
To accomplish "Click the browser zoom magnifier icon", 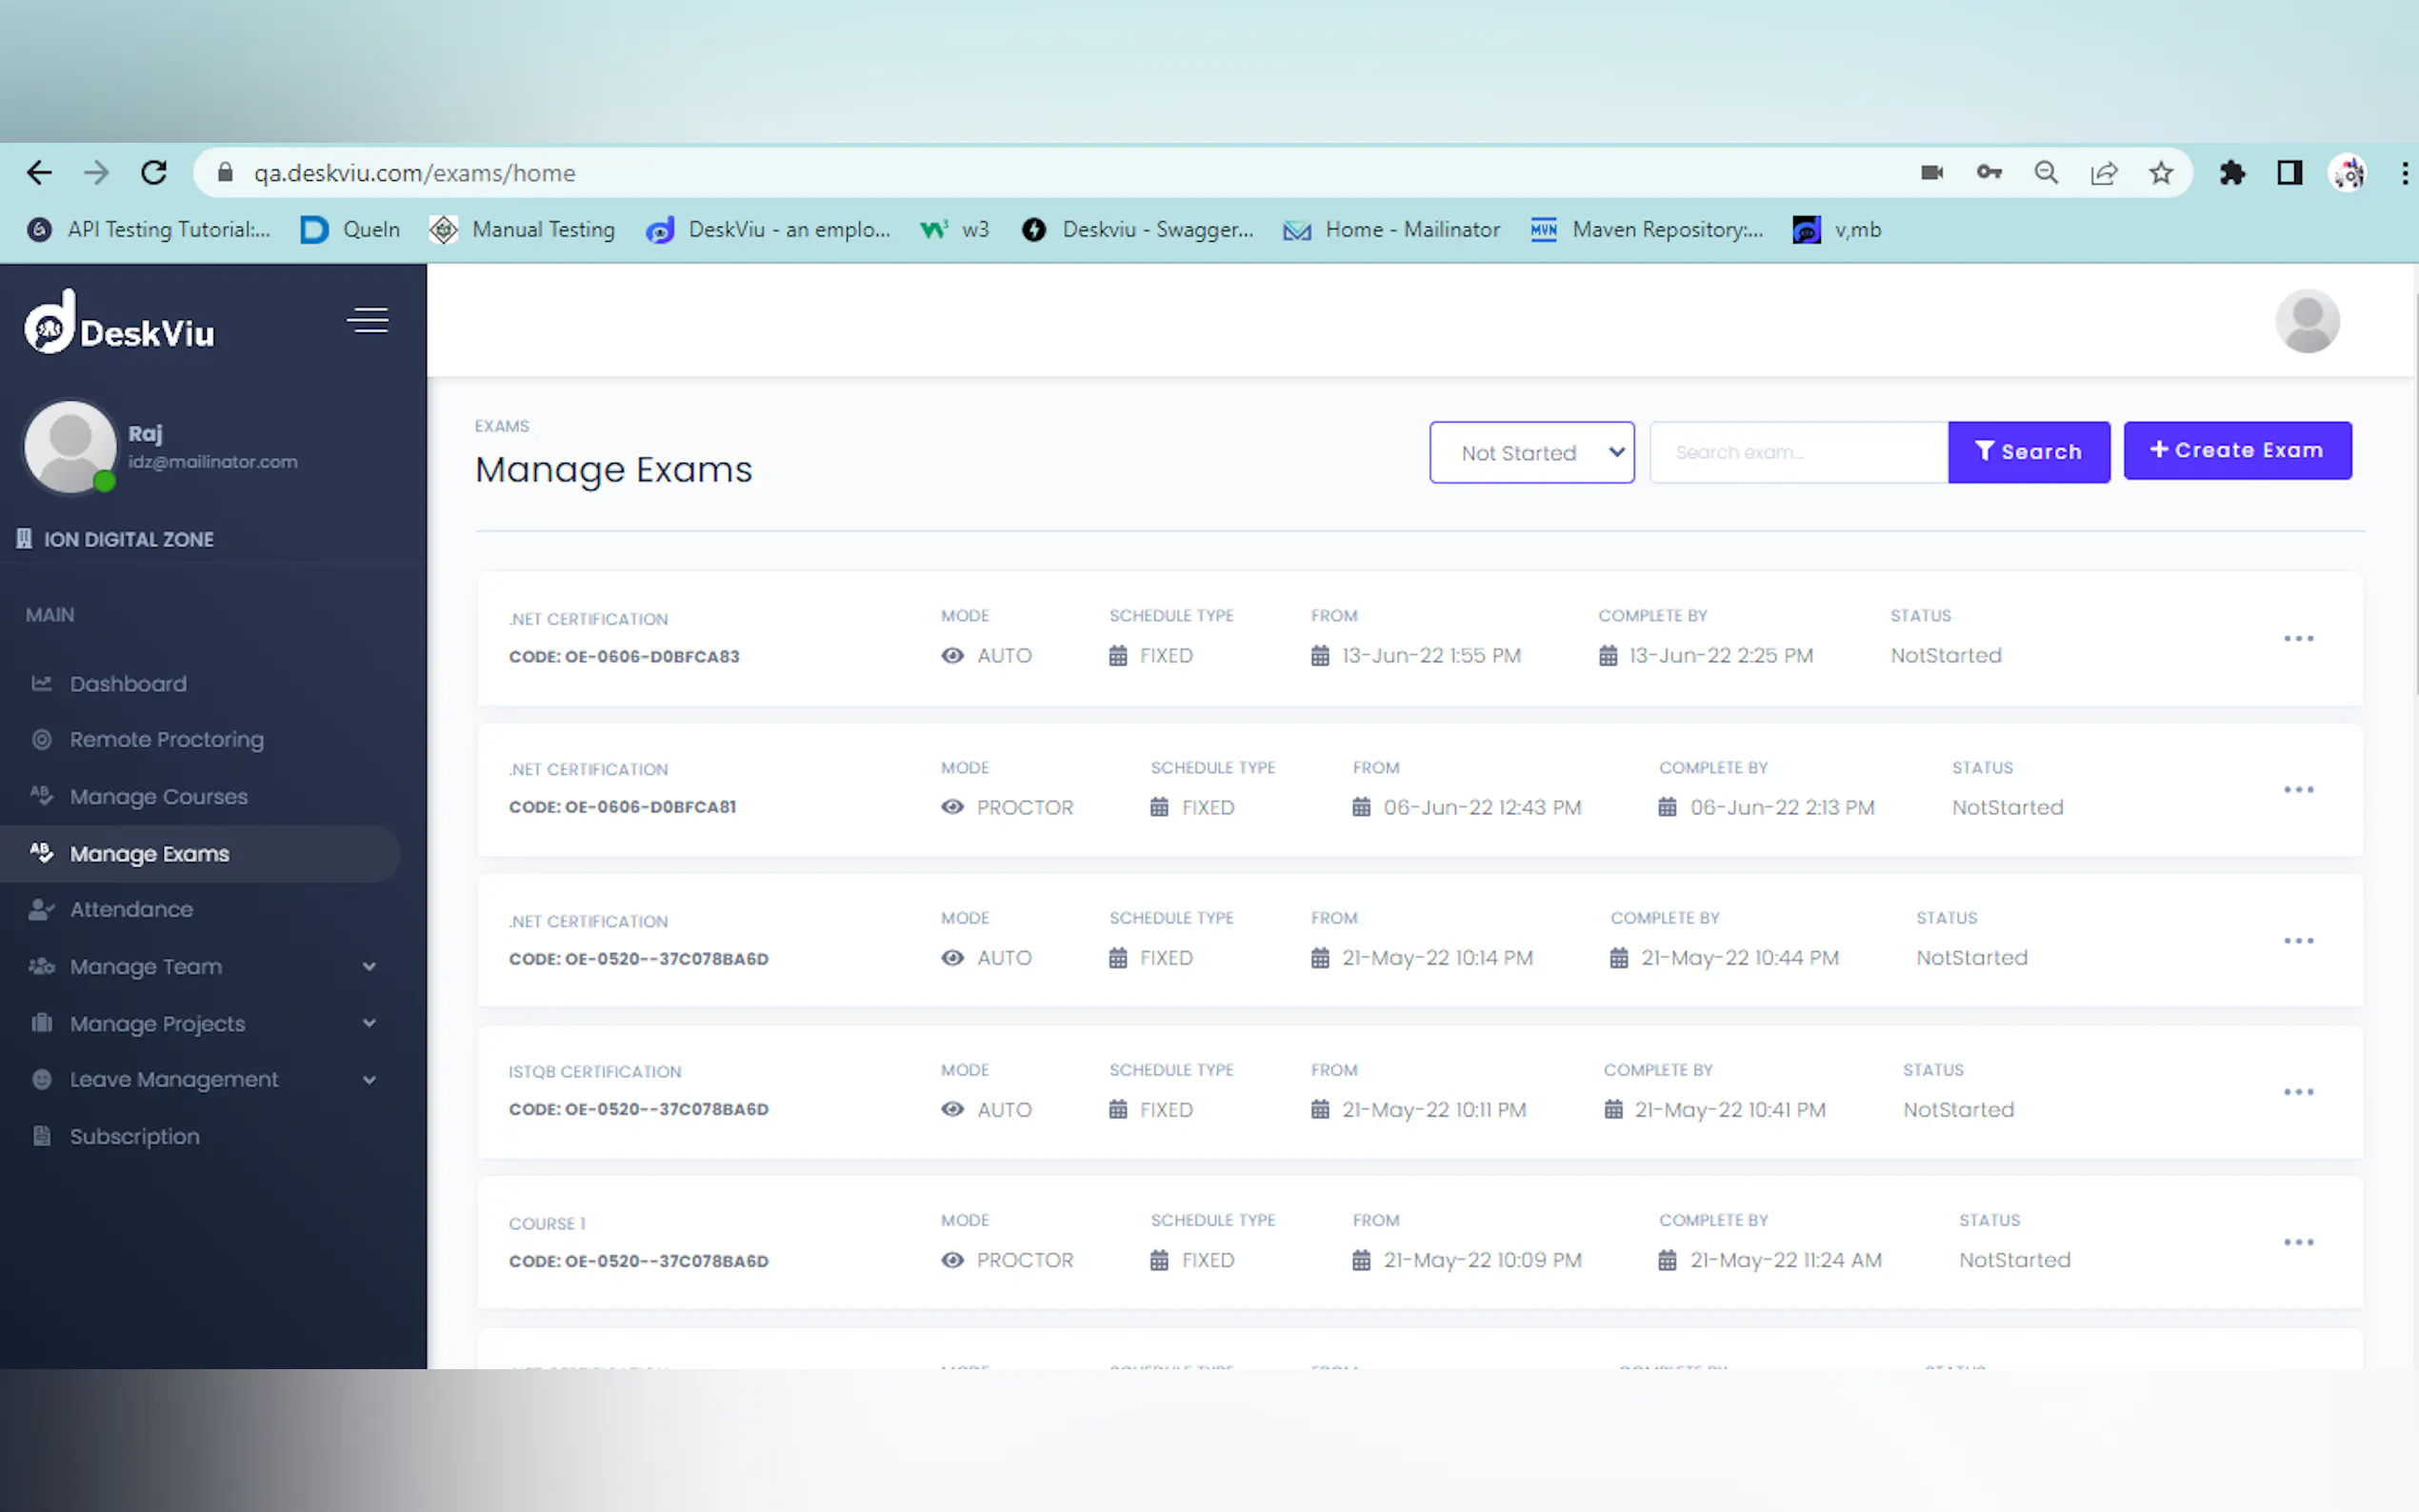I will click(x=2045, y=173).
